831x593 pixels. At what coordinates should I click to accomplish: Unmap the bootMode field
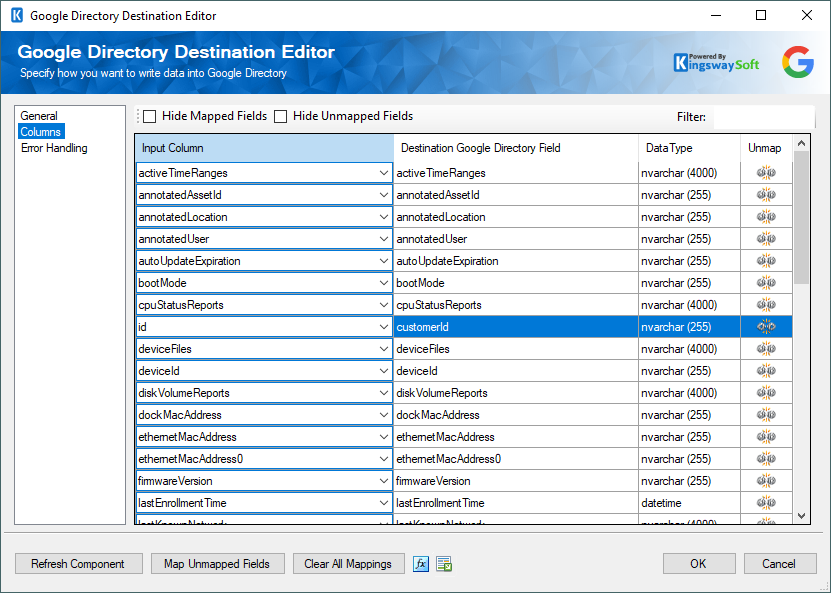(x=765, y=282)
